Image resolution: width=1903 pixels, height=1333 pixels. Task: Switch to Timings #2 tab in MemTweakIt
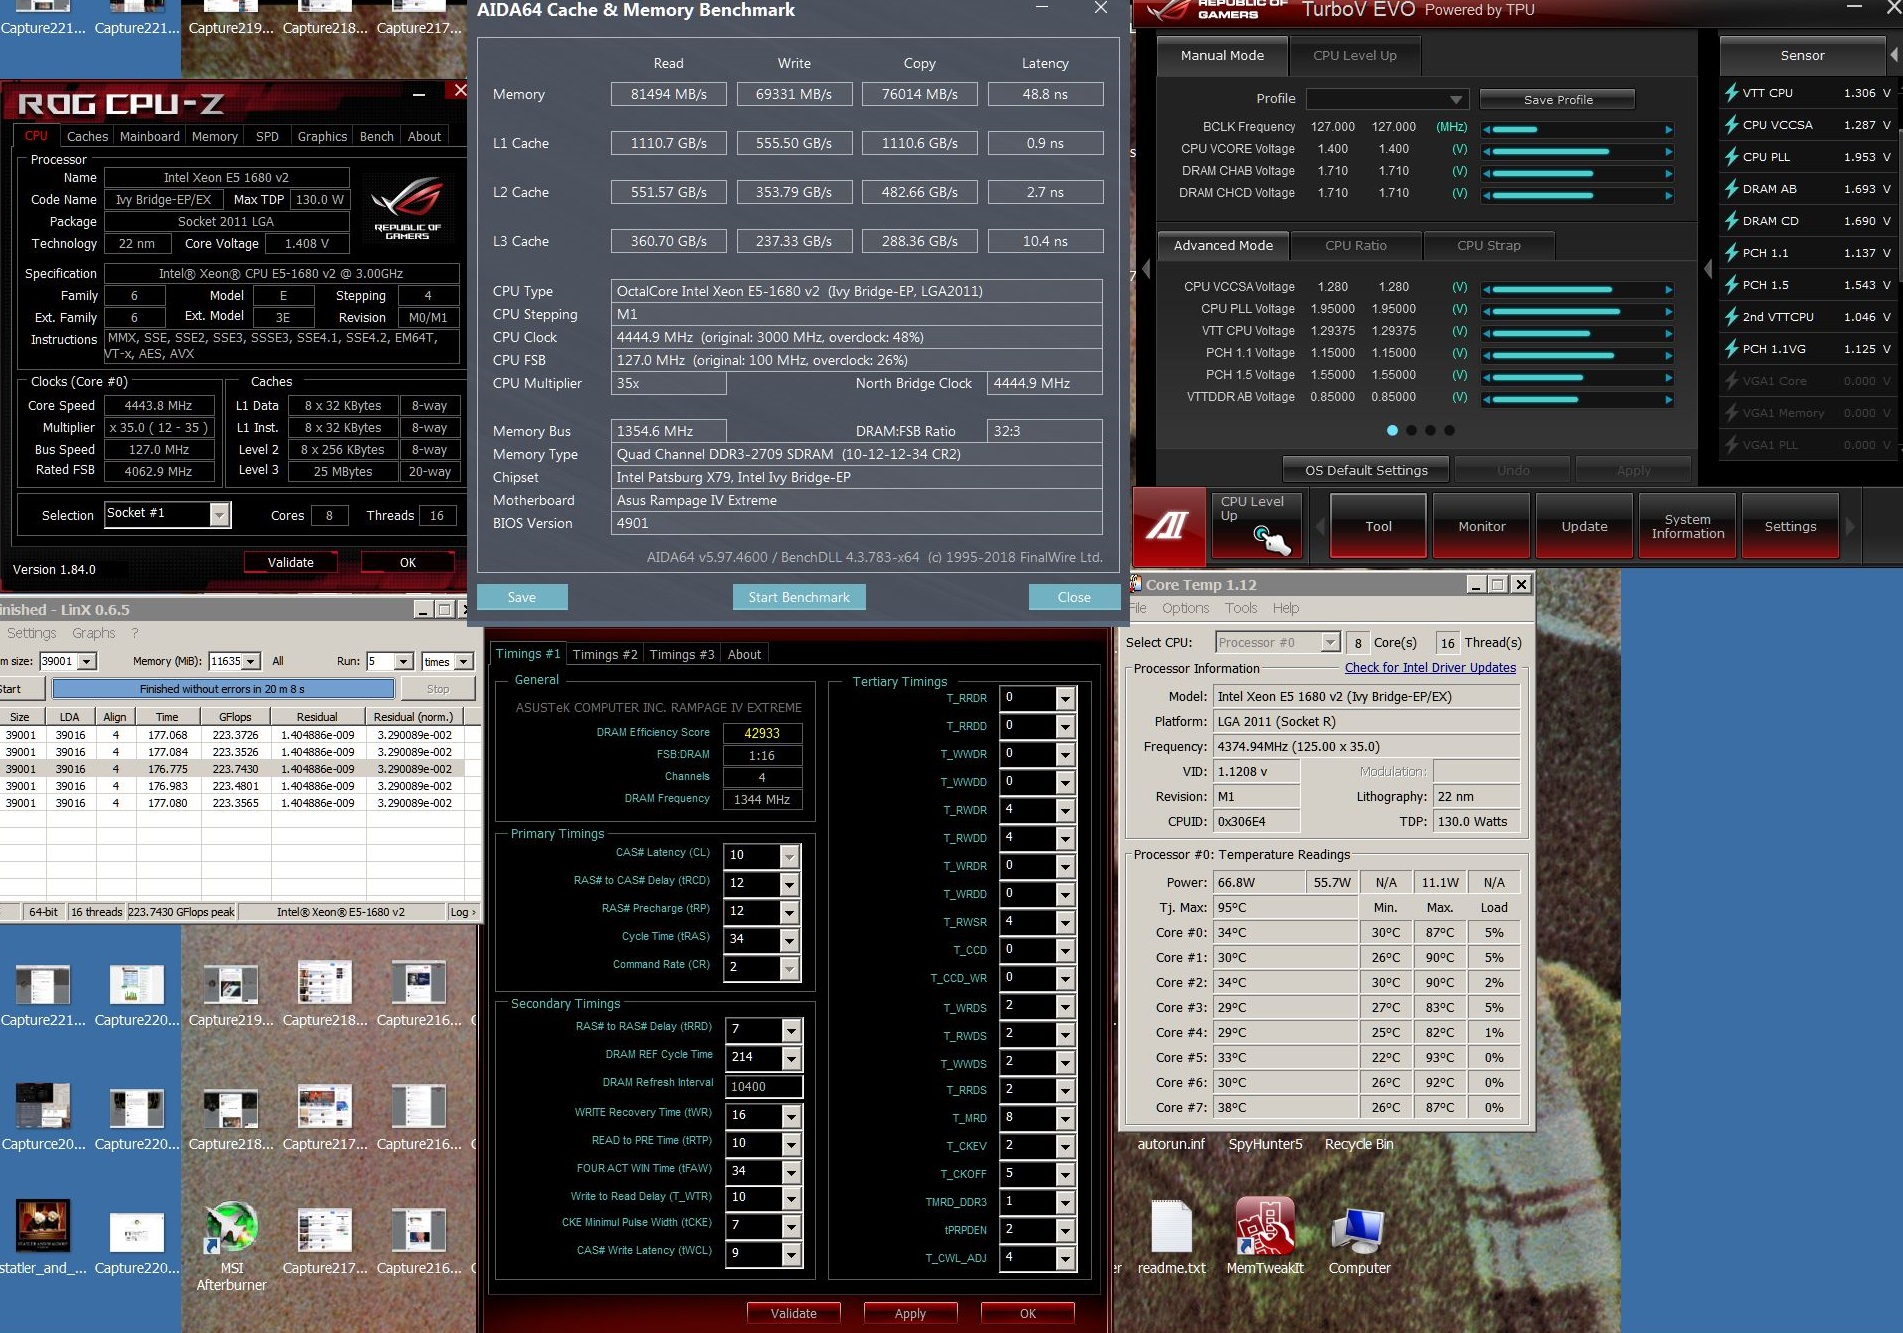605,654
